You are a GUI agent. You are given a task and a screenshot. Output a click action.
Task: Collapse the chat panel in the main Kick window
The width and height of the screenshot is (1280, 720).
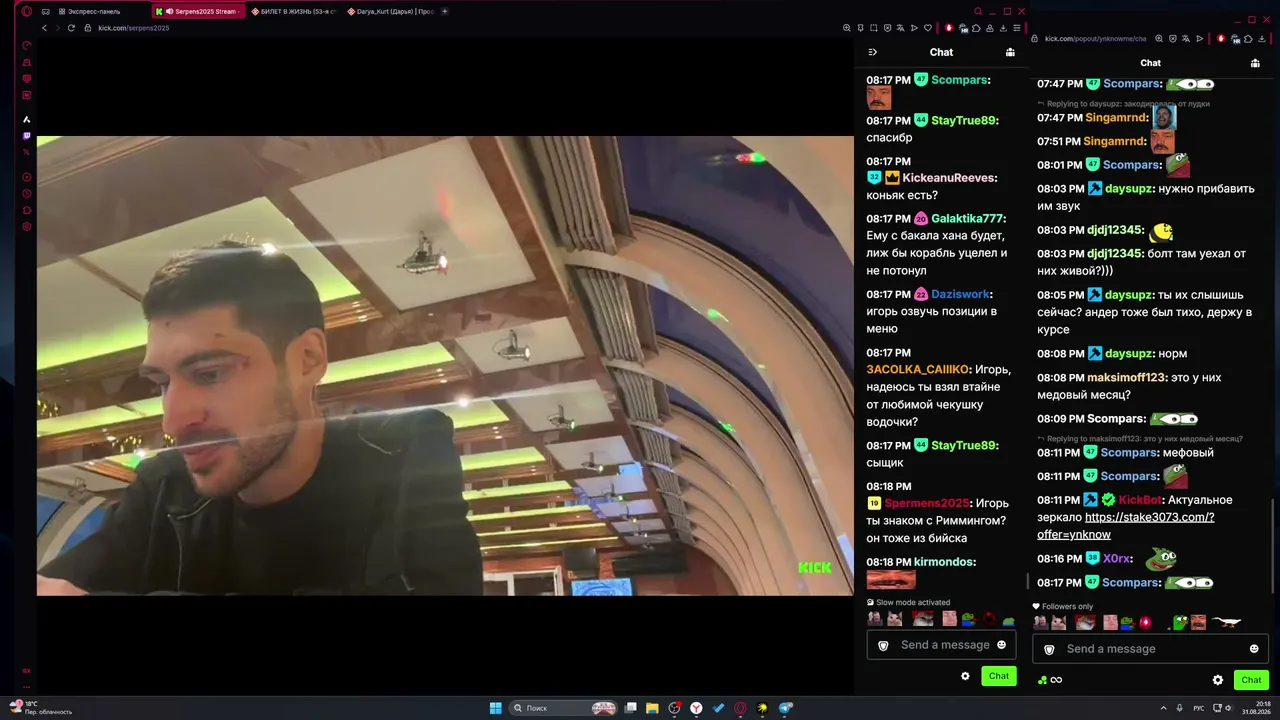click(872, 52)
